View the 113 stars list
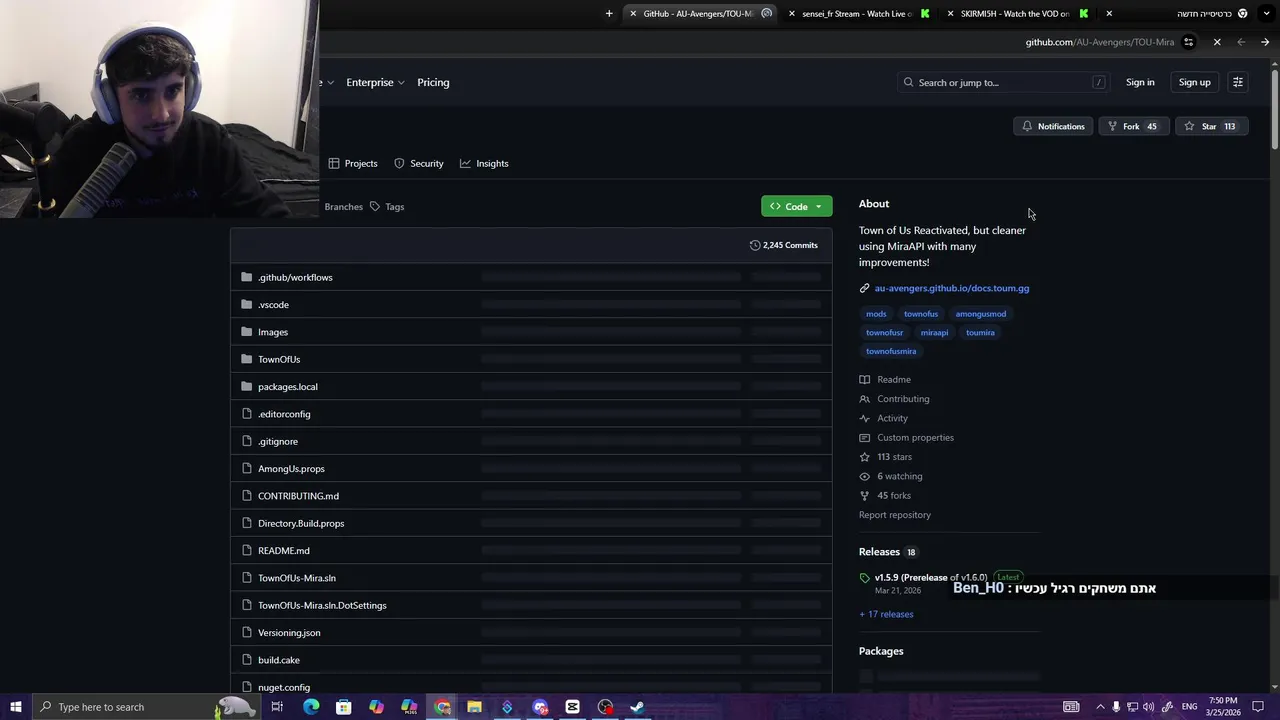 pyautogui.click(x=885, y=457)
